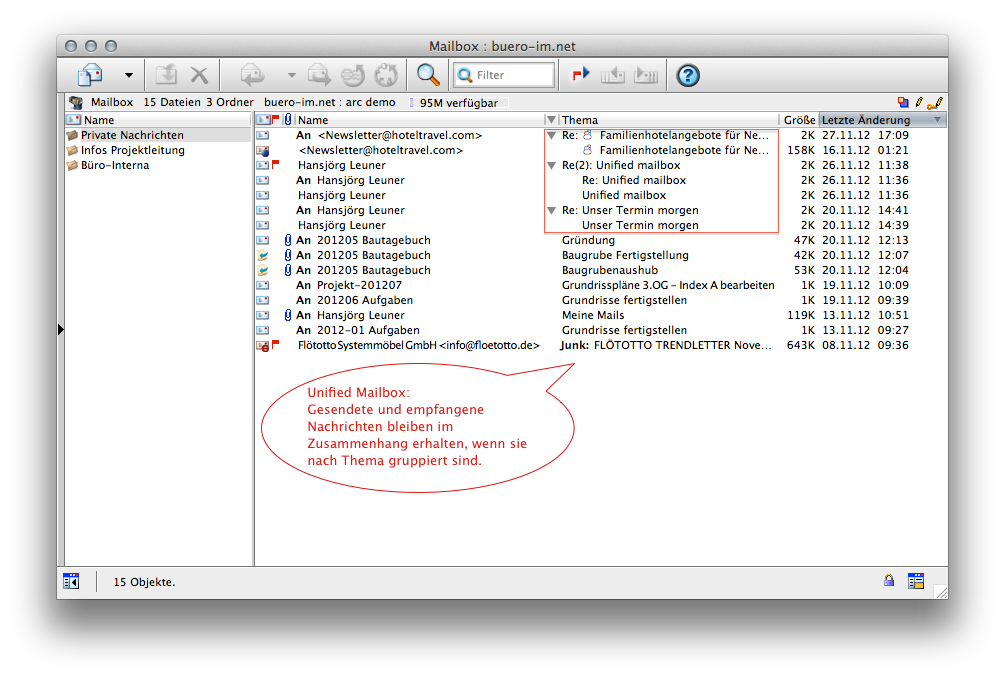
Task: Sort by 'Letzte Änderung' column header
Action: (866, 120)
